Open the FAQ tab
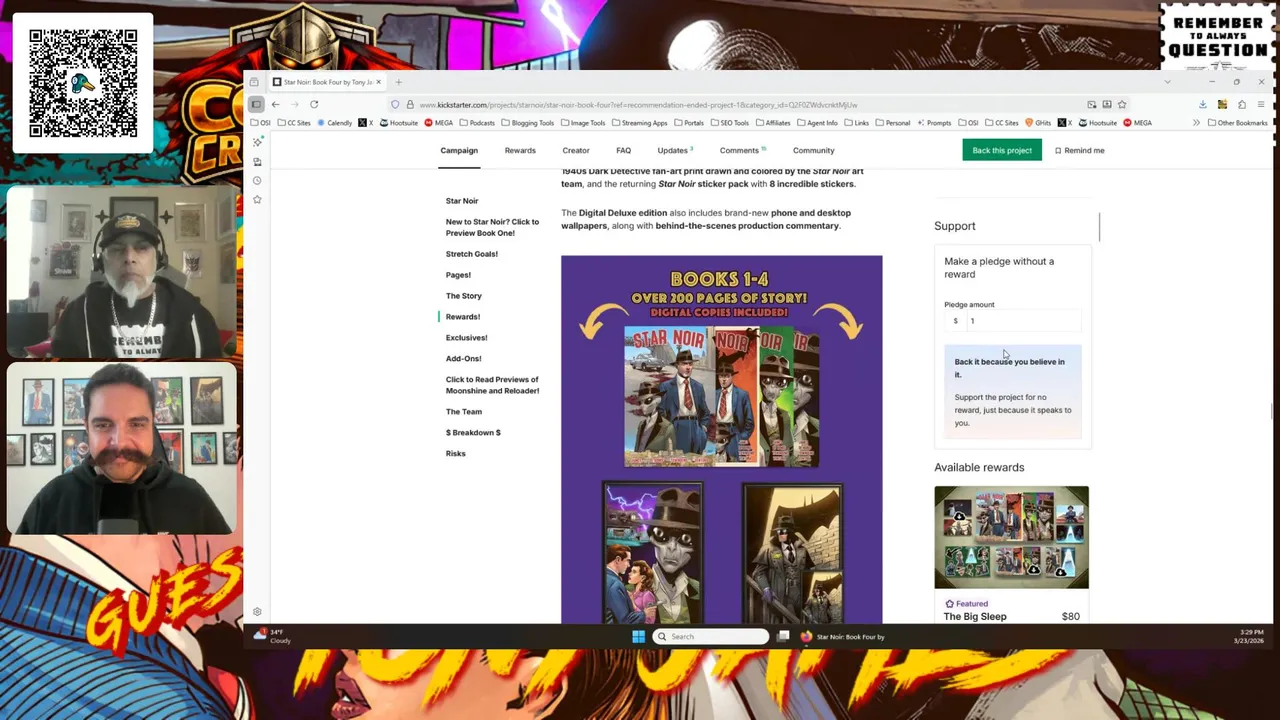This screenshot has width=1280, height=720. click(623, 150)
